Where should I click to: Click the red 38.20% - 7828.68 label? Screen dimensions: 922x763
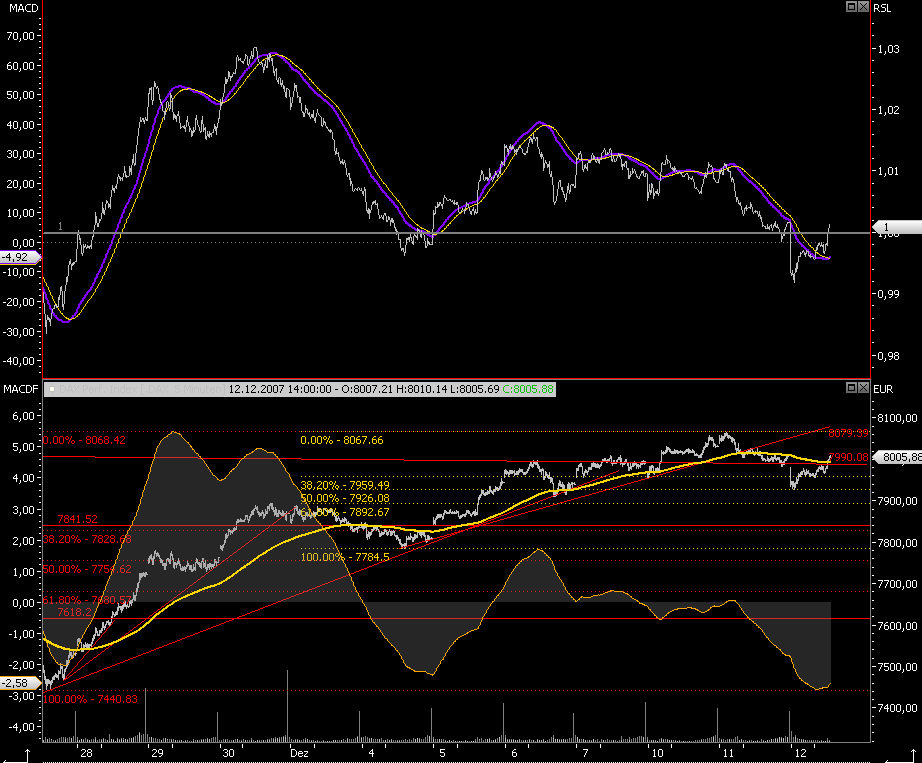(87, 539)
